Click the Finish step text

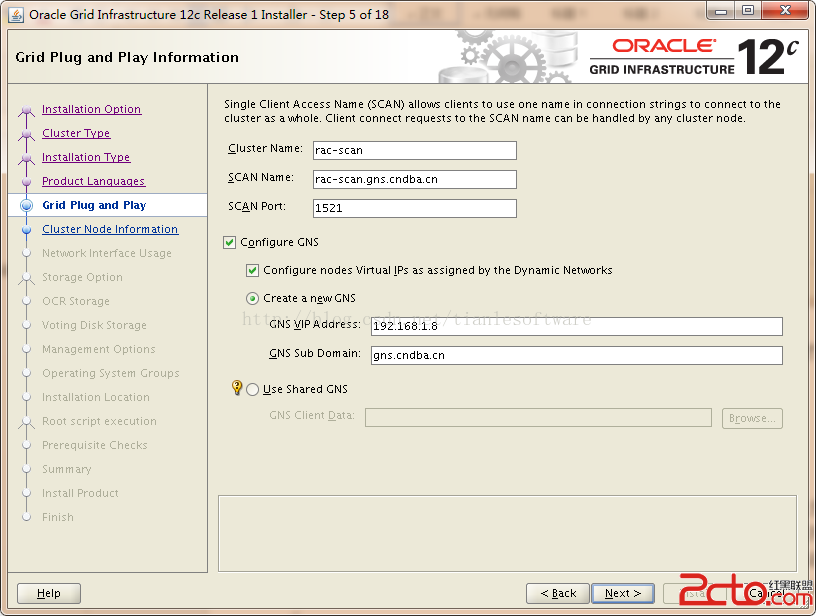pos(58,517)
